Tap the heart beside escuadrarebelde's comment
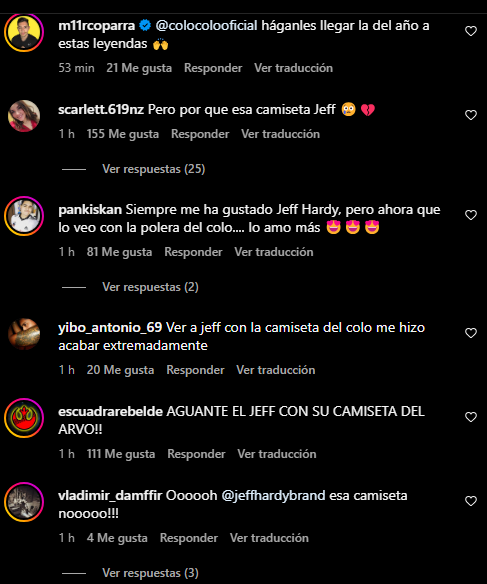Viewport: 487px width, 584px height. tap(471, 417)
